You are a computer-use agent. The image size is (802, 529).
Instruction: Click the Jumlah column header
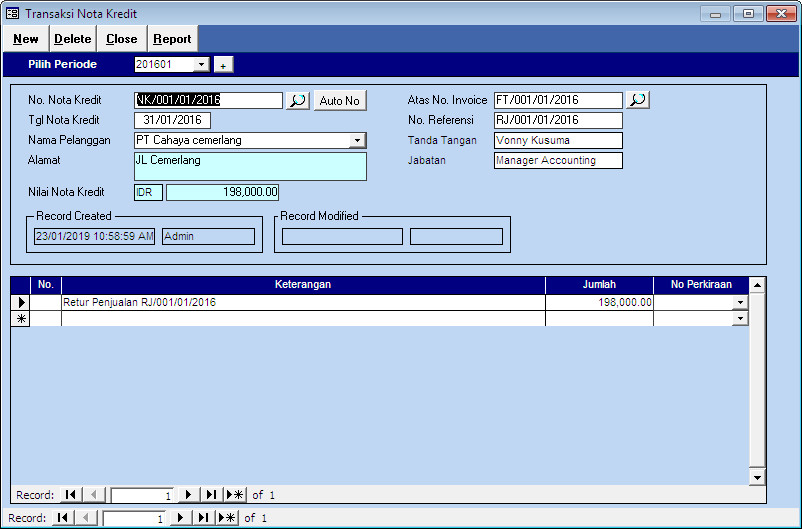click(599, 284)
